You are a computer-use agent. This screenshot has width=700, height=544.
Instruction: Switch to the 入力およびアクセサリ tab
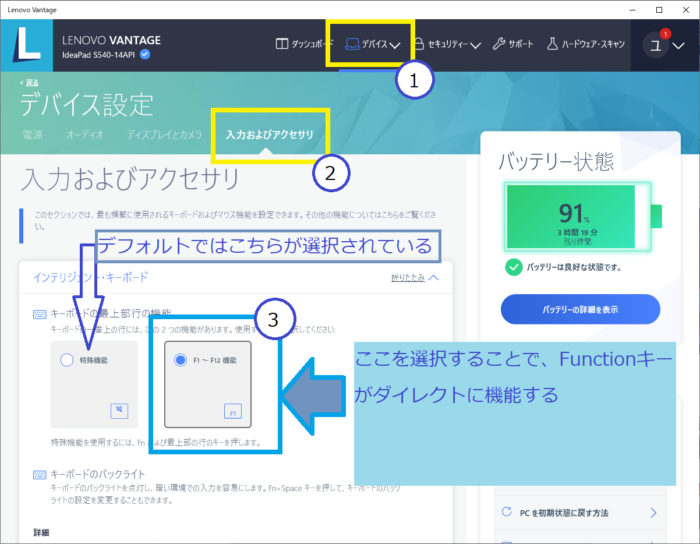[269, 134]
